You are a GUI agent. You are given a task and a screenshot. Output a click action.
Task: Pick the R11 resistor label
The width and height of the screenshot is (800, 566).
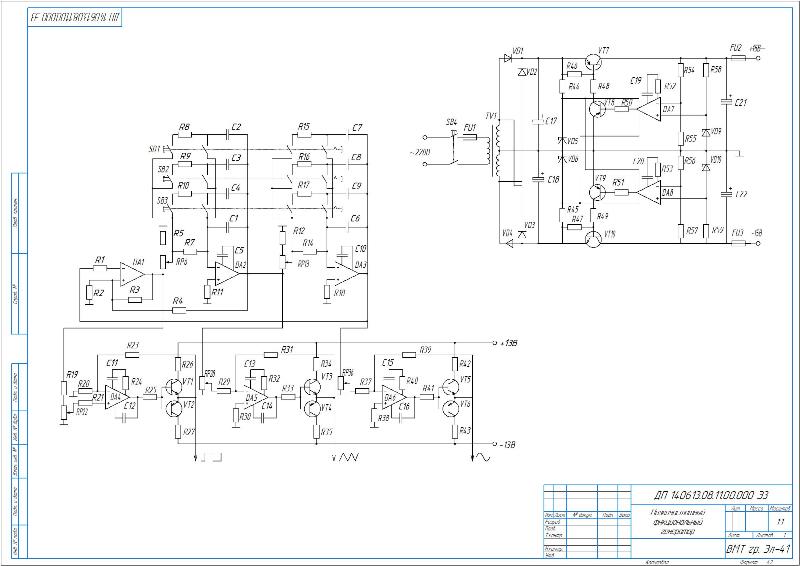pos(218,292)
